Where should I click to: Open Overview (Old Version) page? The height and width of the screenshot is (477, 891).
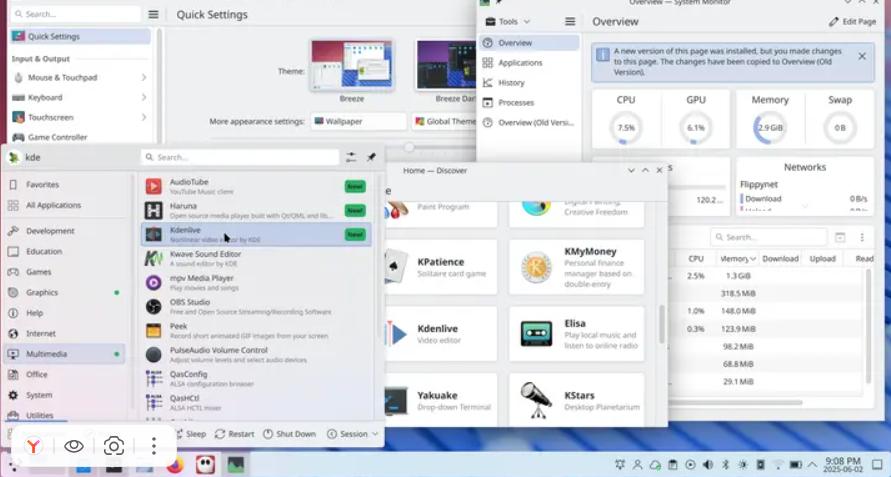click(x=530, y=122)
